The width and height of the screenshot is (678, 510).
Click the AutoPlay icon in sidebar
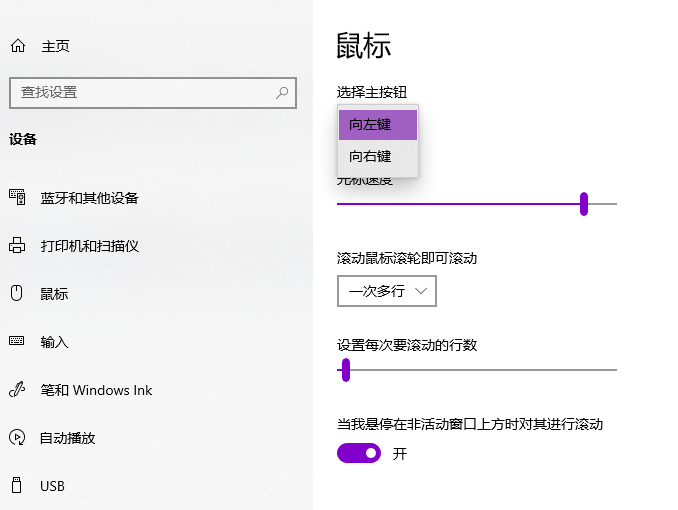click(17, 437)
